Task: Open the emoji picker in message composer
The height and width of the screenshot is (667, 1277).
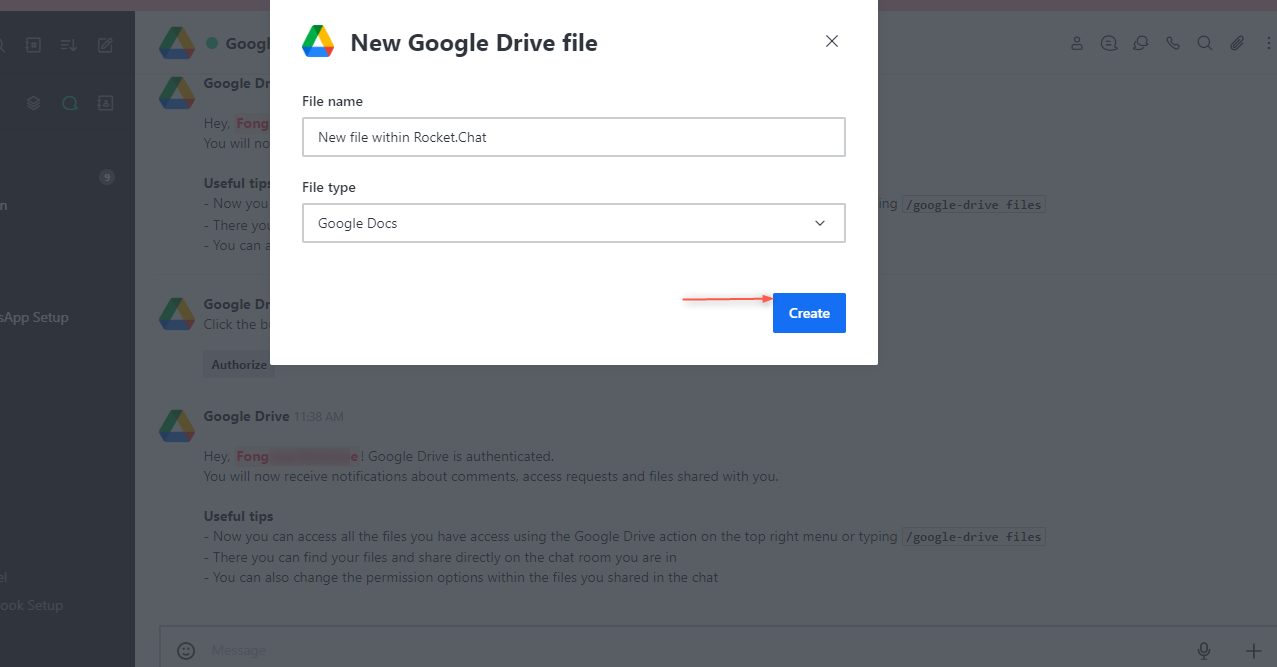Action: click(x=186, y=651)
